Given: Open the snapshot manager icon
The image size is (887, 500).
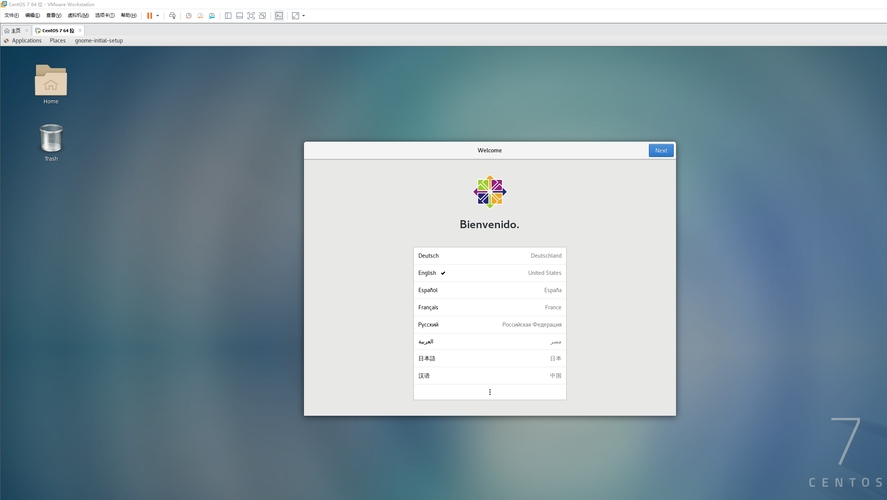Looking at the screenshot, I should [x=212, y=16].
